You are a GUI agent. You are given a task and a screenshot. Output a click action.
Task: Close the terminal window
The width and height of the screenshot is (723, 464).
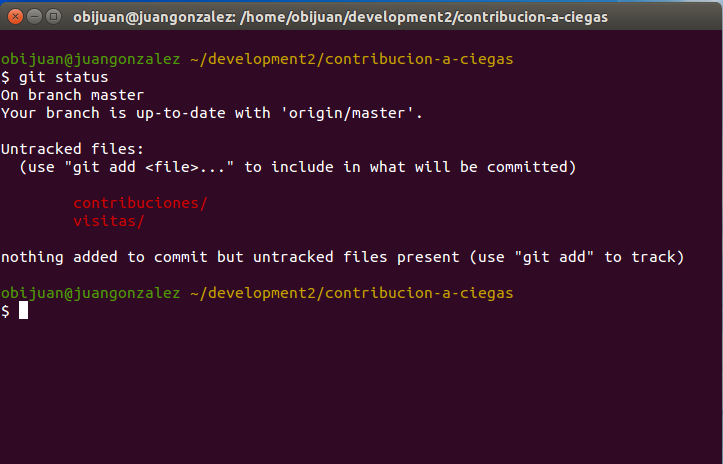[14, 16]
